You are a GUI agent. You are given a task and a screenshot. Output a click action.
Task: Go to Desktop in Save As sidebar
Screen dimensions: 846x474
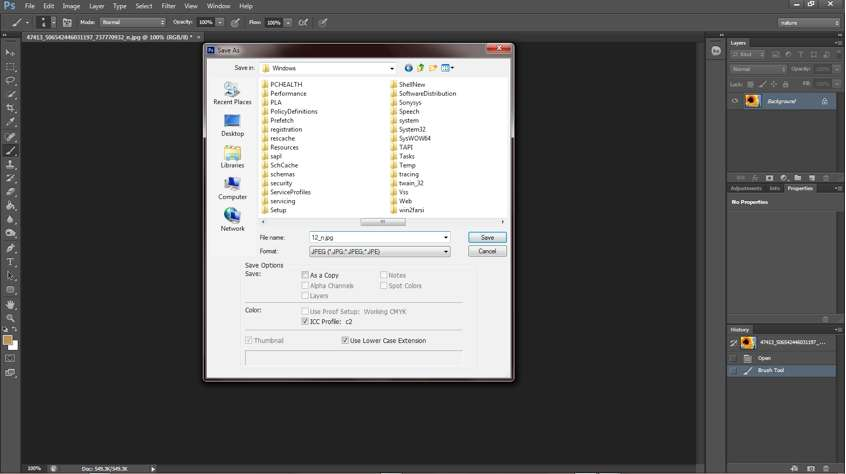point(232,125)
